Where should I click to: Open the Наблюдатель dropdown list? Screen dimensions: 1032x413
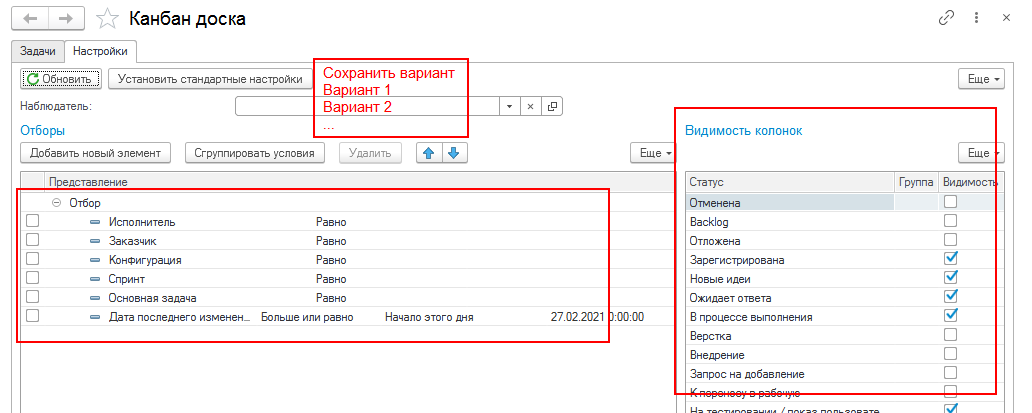point(509,106)
